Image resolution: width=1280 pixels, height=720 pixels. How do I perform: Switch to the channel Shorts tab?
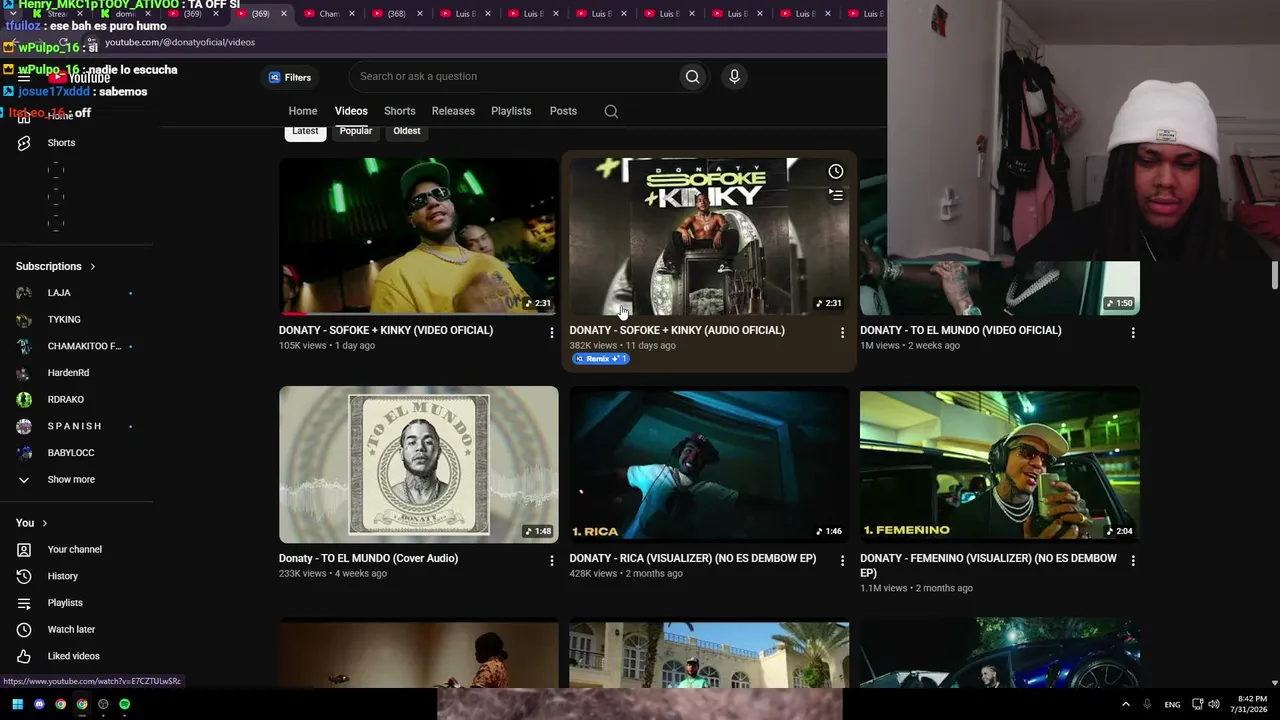point(399,111)
